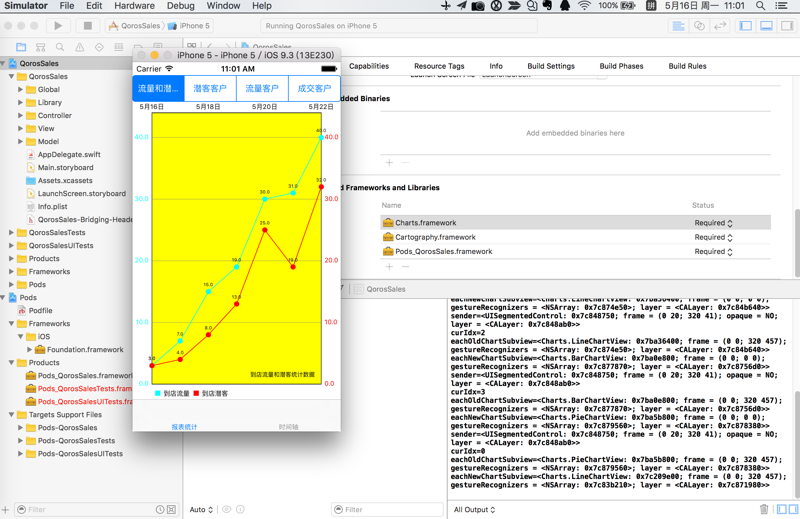Tap the 成交客户 segment in simulator
The height and width of the screenshot is (519, 800).
(314, 89)
